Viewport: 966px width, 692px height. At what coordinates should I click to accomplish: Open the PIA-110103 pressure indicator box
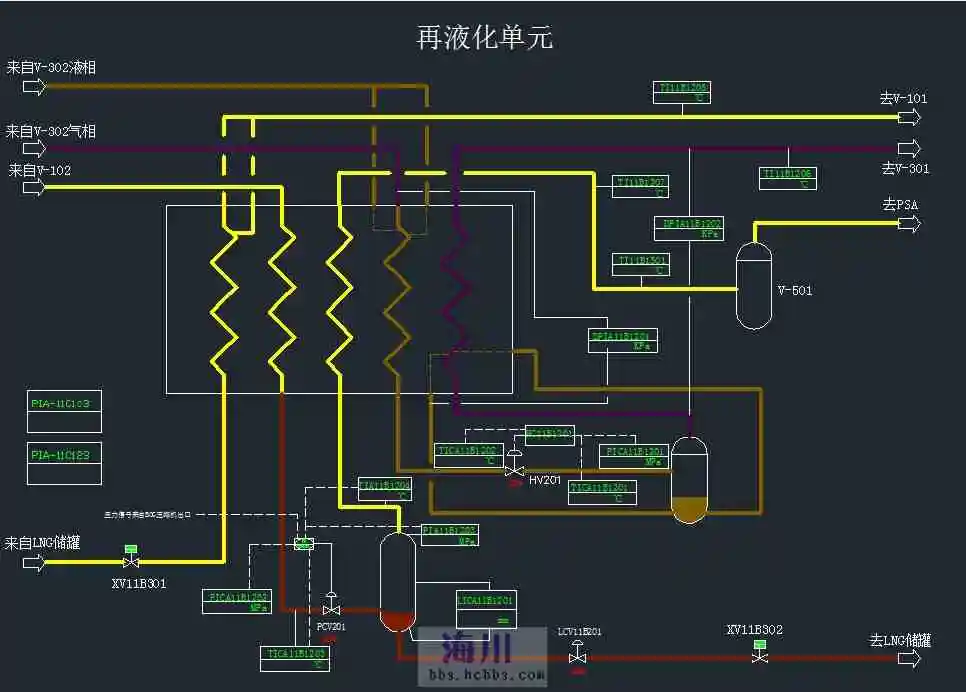(x=65, y=411)
